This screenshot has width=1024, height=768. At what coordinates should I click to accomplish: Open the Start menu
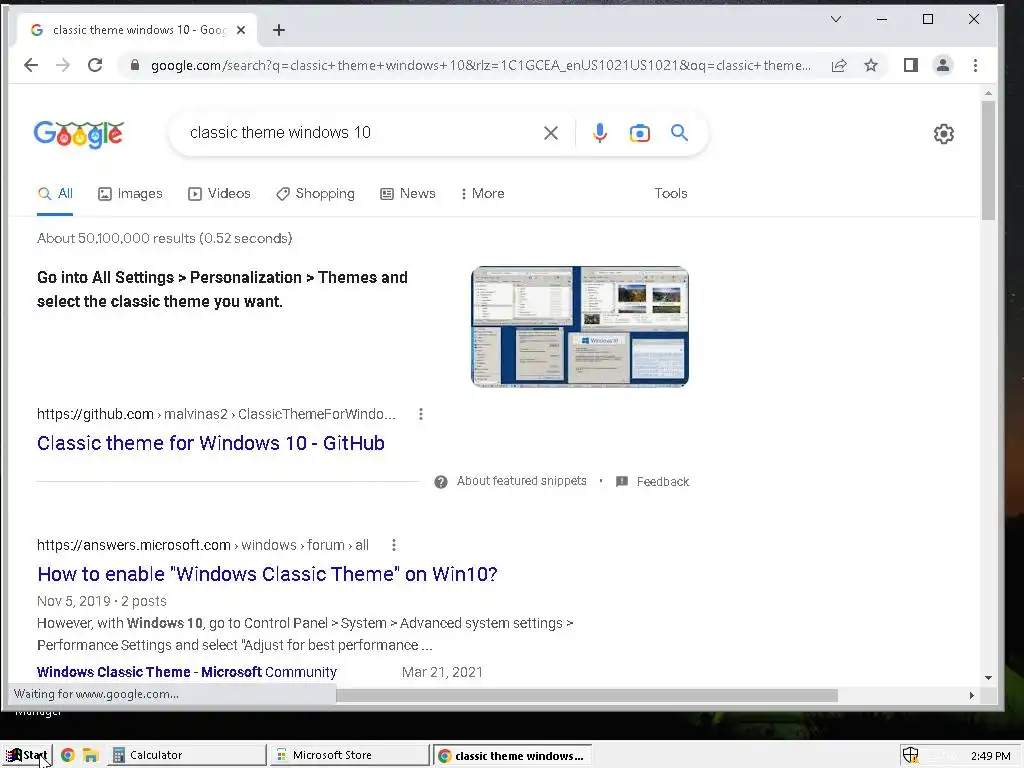click(27, 755)
